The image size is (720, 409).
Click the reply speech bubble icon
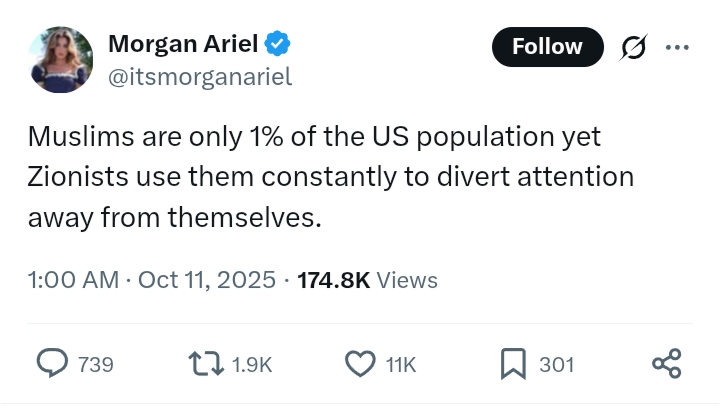pyautogui.click(x=52, y=364)
